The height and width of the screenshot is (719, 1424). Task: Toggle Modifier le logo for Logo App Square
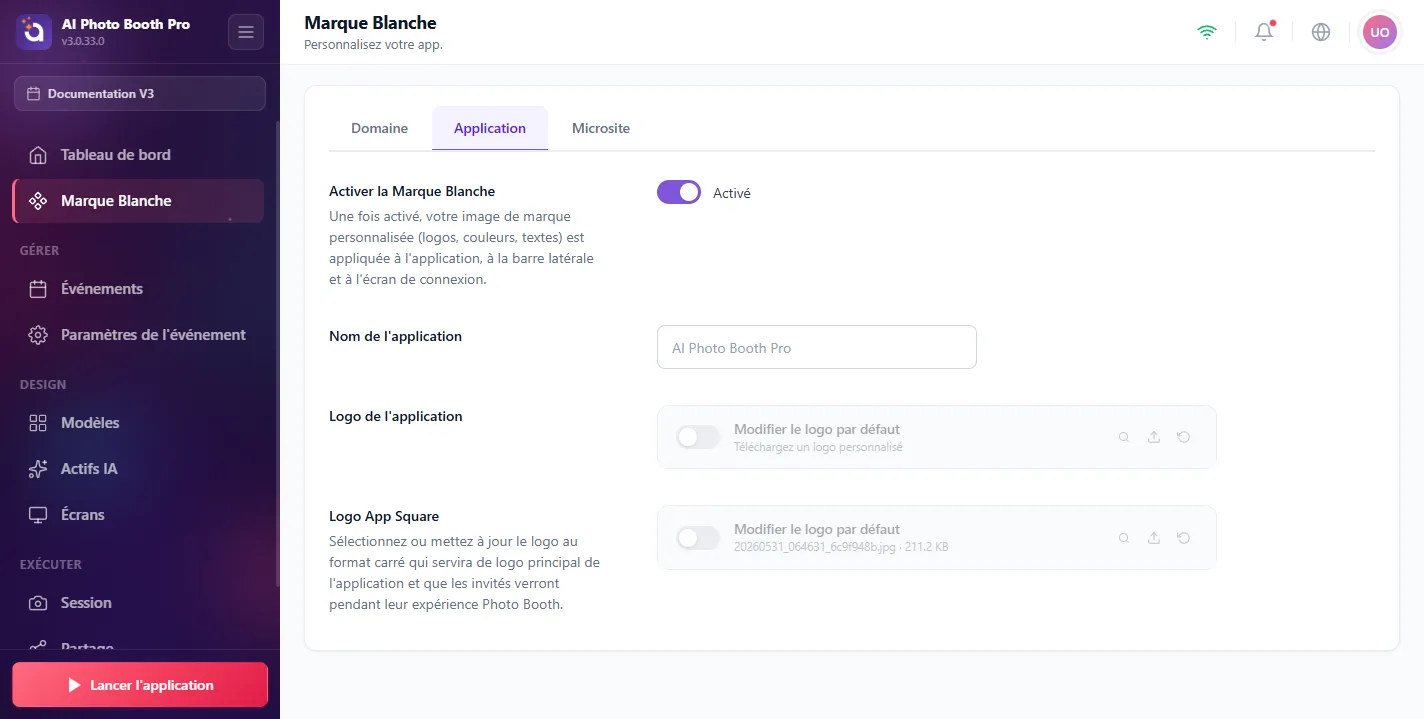click(698, 538)
